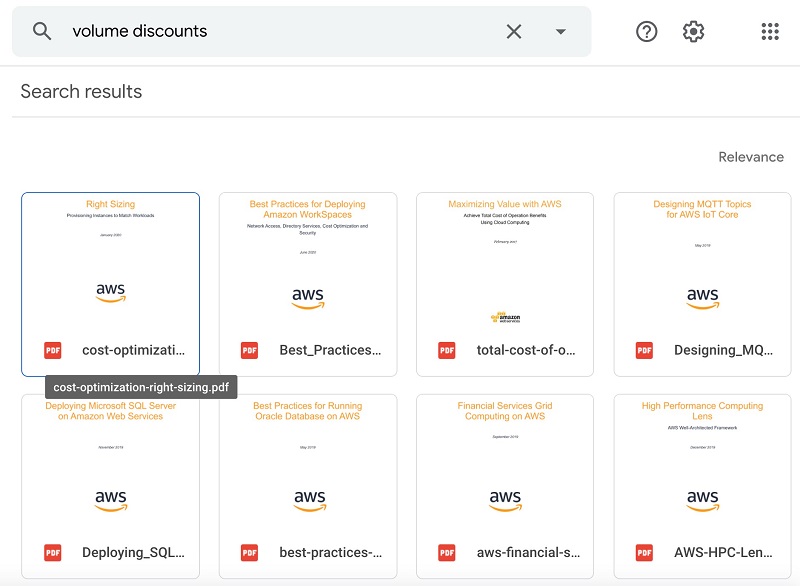800x586 pixels.
Task: Select file name 'cost-optimizati...'
Action: tap(134, 350)
